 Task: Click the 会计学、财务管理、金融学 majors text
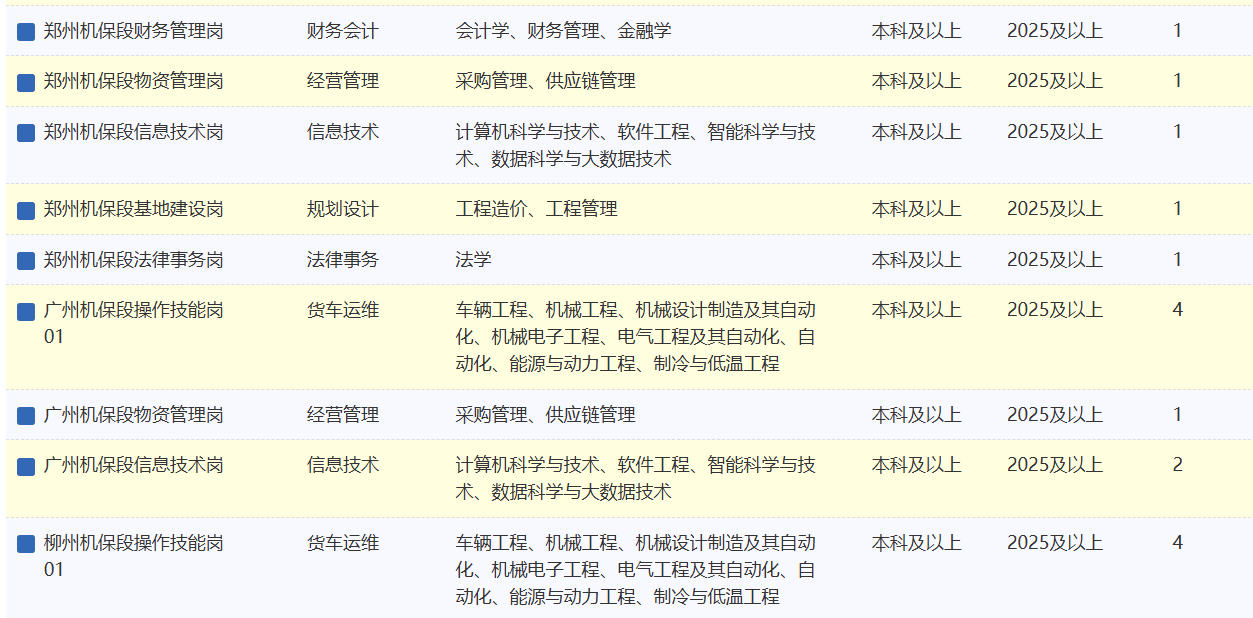[563, 31]
